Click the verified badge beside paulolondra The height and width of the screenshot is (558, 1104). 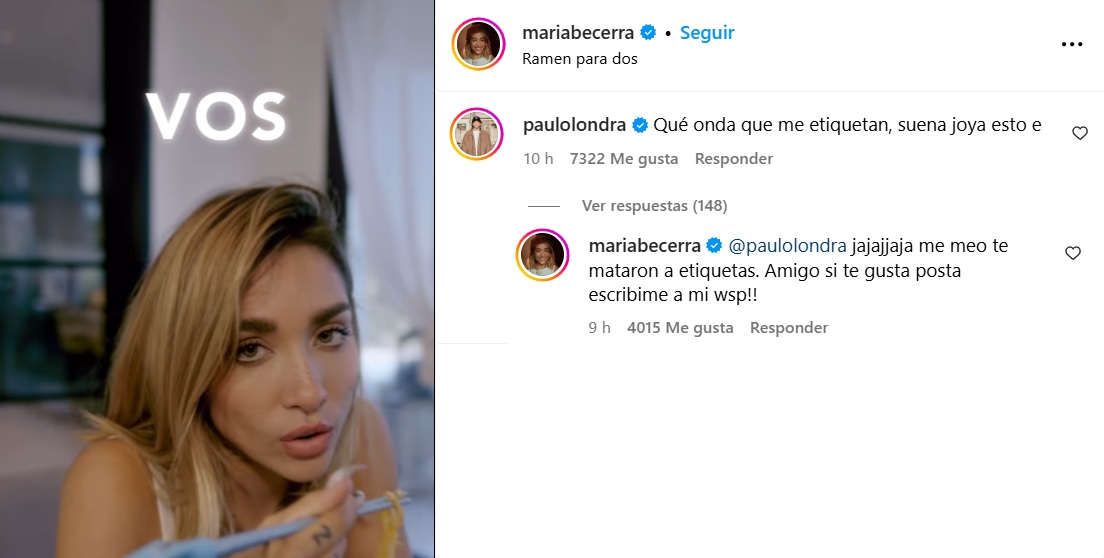coord(640,126)
